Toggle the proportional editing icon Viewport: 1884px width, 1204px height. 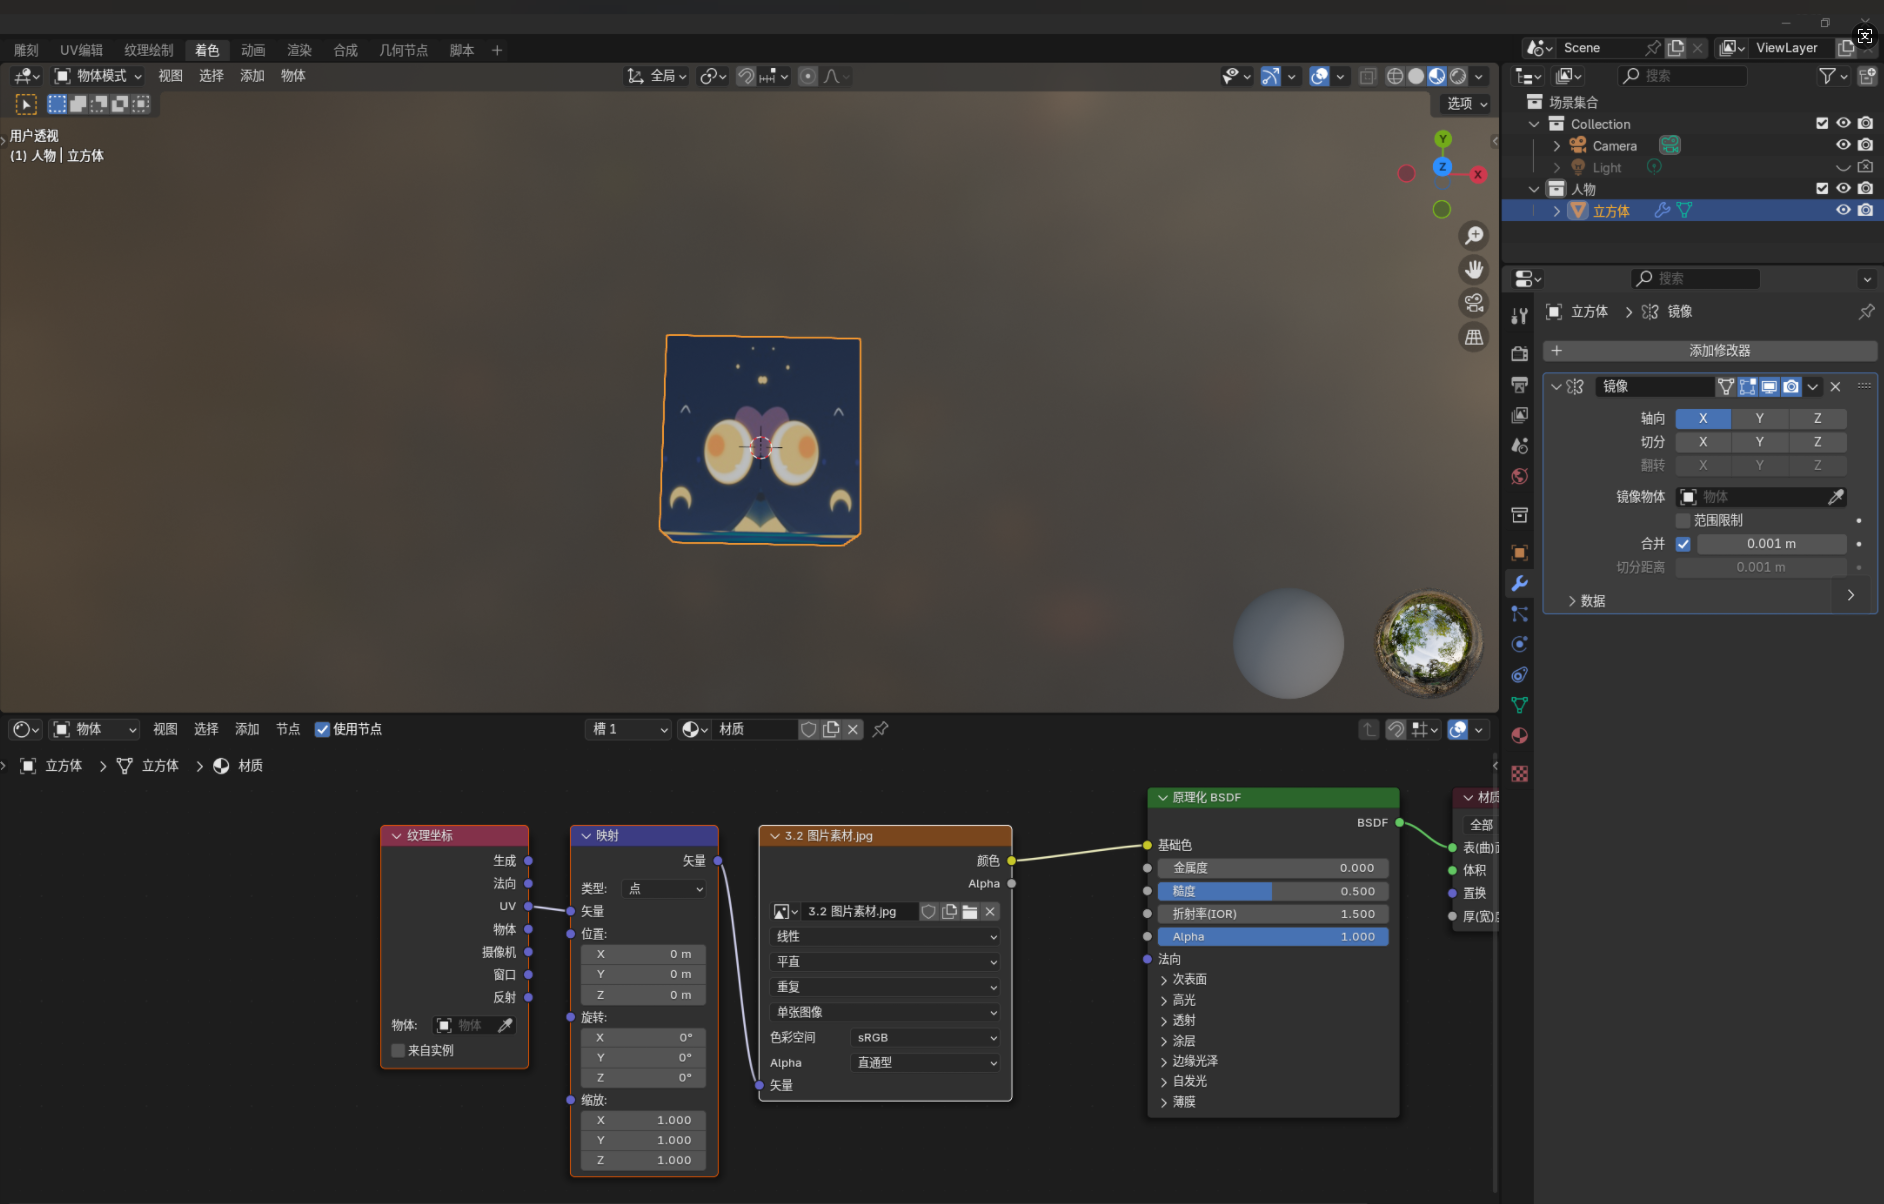pyautogui.click(x=808, y=76)
